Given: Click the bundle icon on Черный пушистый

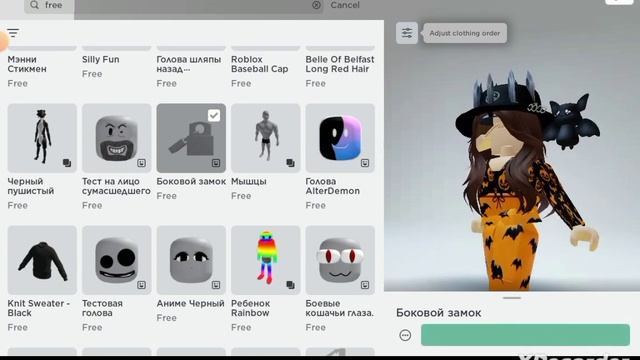Looking at the screenshot, I should (x=67, y=163).
